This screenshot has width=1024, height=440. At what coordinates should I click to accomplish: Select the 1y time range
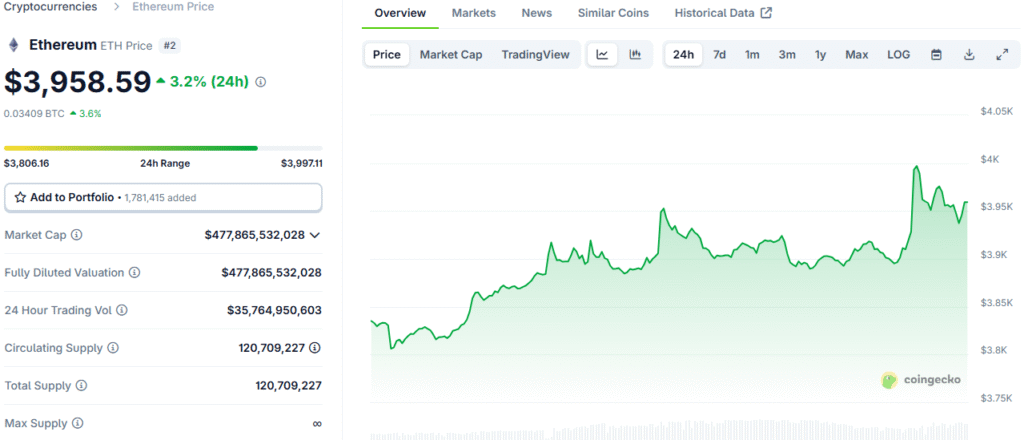pos(820,55)
